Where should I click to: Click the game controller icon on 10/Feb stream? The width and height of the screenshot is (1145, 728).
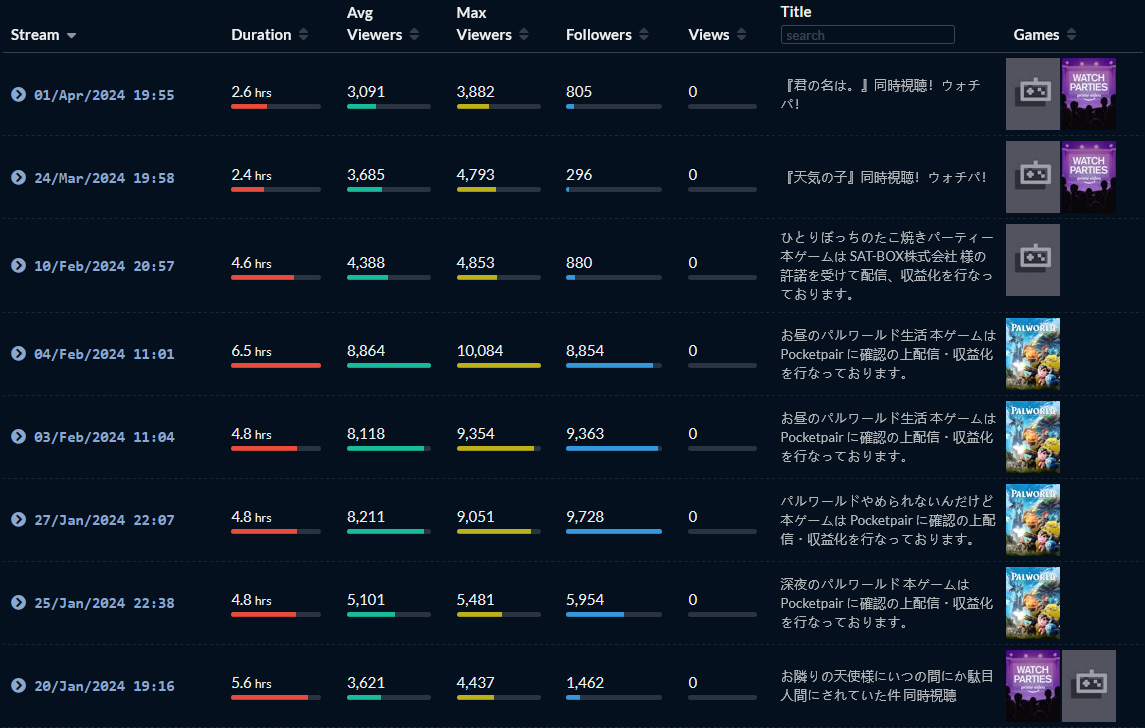point(1032,260)
